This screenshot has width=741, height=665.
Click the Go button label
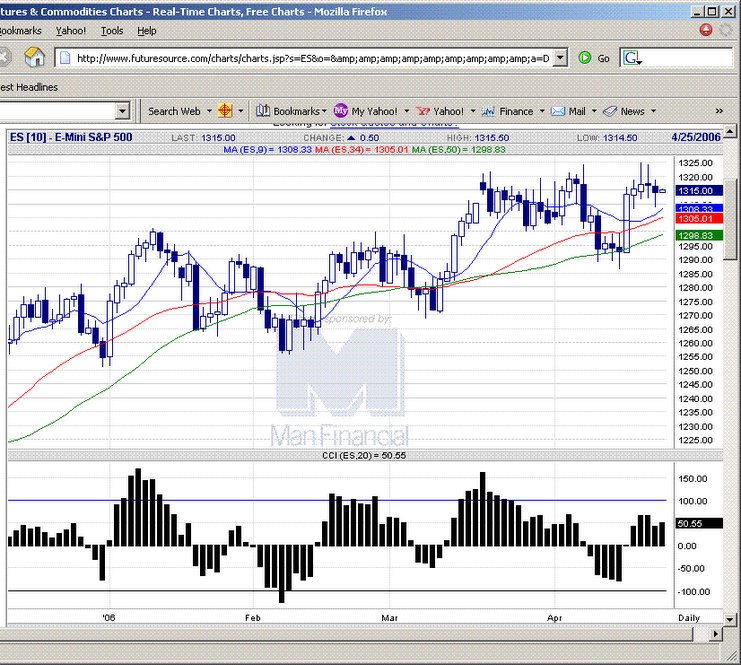[x=603, y=59]
